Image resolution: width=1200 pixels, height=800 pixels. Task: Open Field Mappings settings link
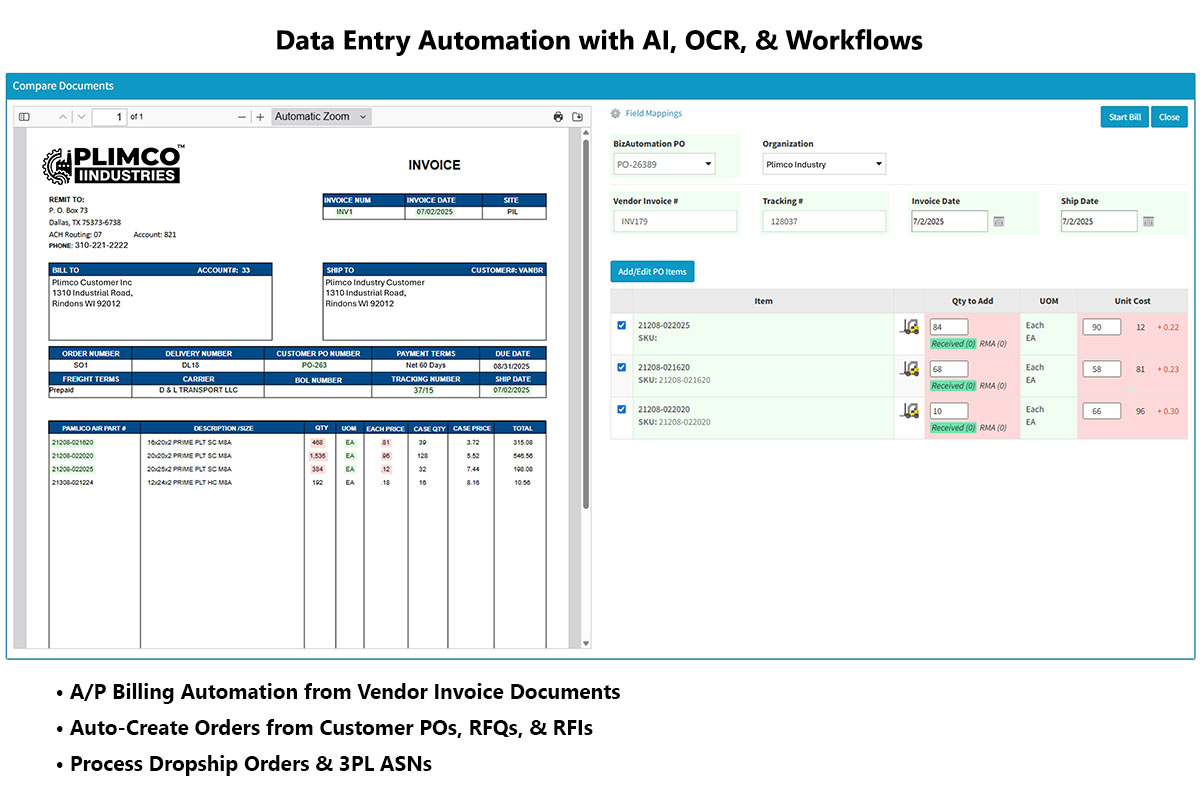click(x=652, y=114)
